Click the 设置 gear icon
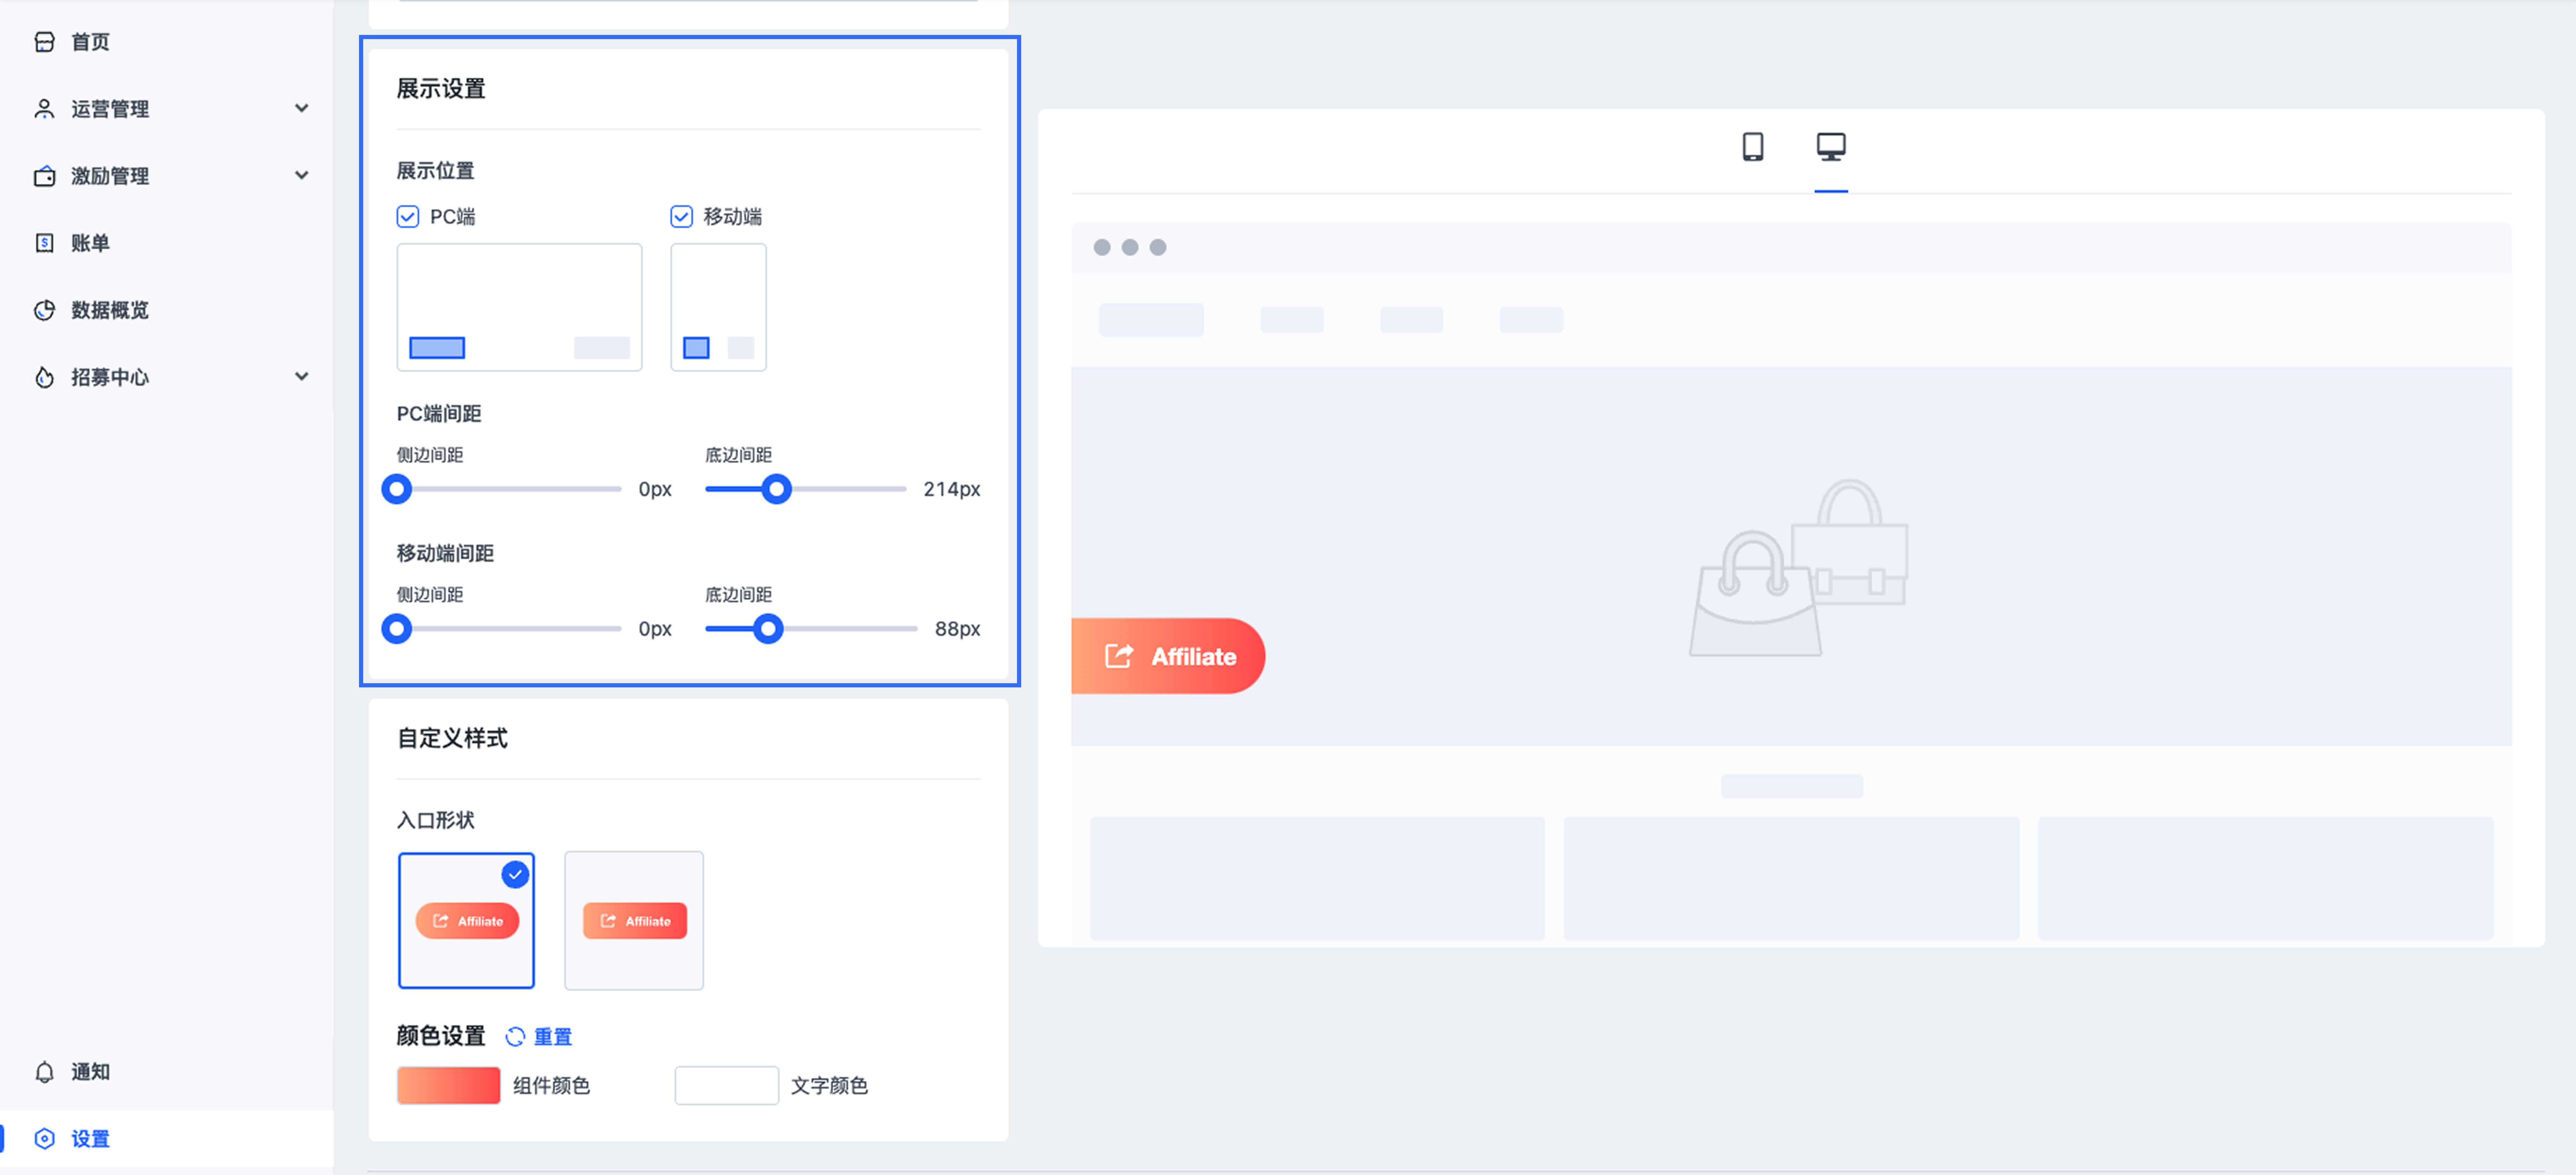2576x1175 pixels. [44, 1139]
